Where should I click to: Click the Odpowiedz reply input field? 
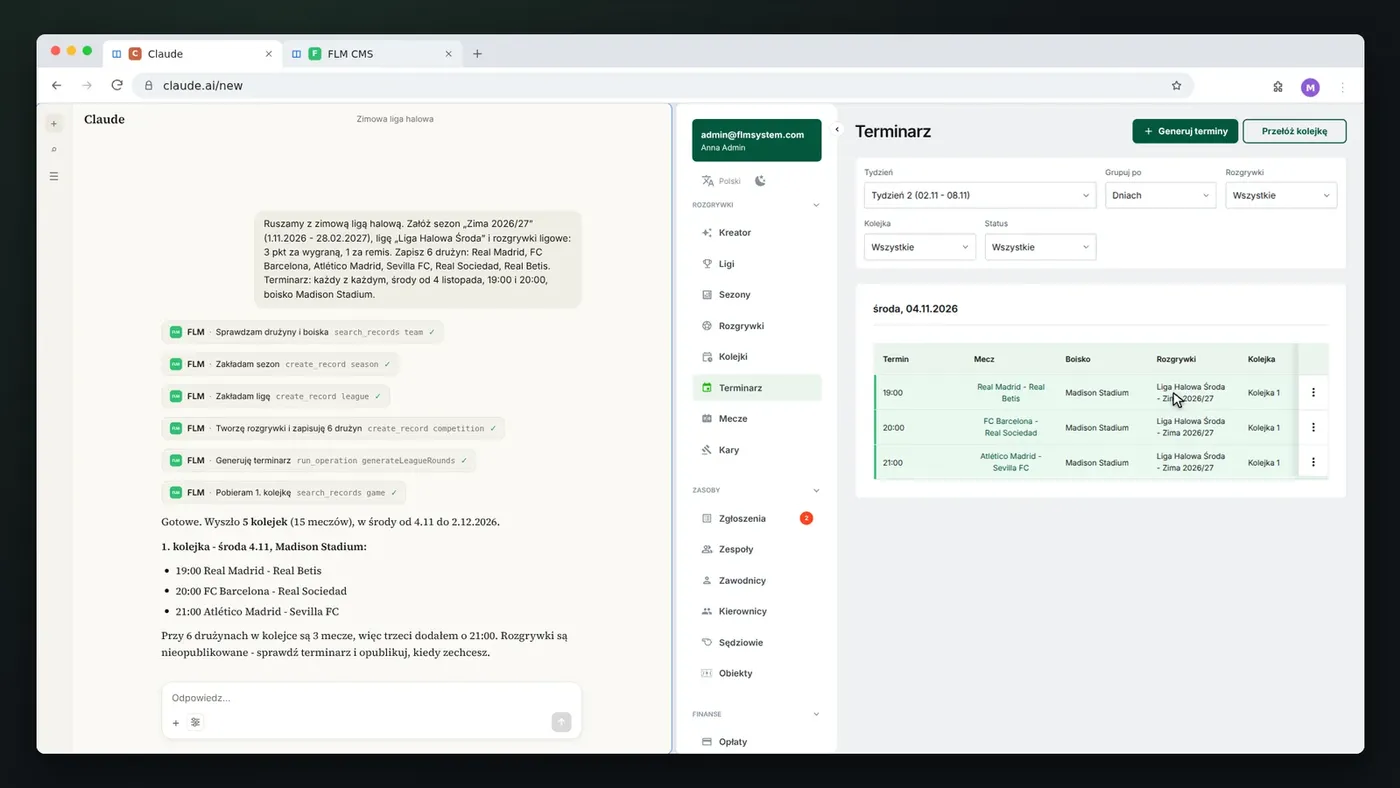tap(371, 698)
